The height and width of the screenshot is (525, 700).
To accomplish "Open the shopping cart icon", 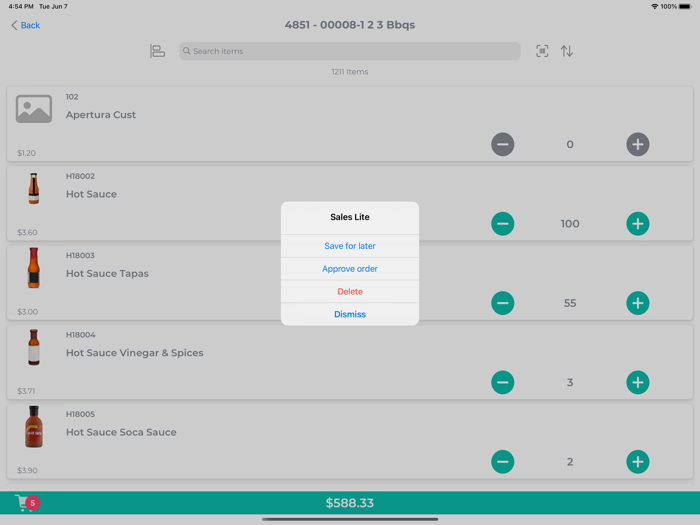I will coord(25,503).
